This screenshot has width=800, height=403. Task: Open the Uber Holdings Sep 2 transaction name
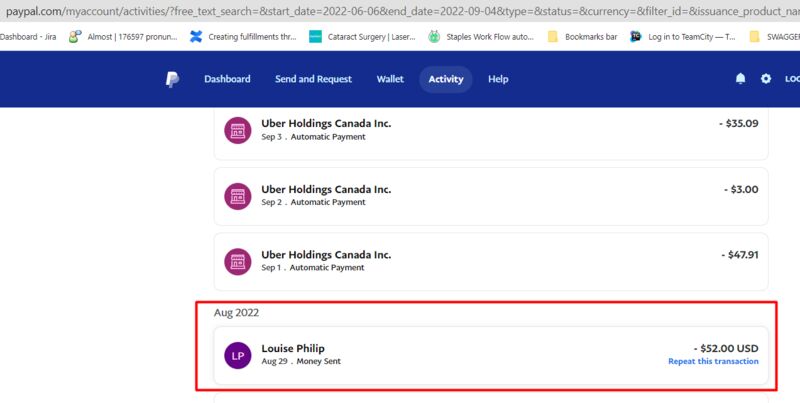click(326, 189)
